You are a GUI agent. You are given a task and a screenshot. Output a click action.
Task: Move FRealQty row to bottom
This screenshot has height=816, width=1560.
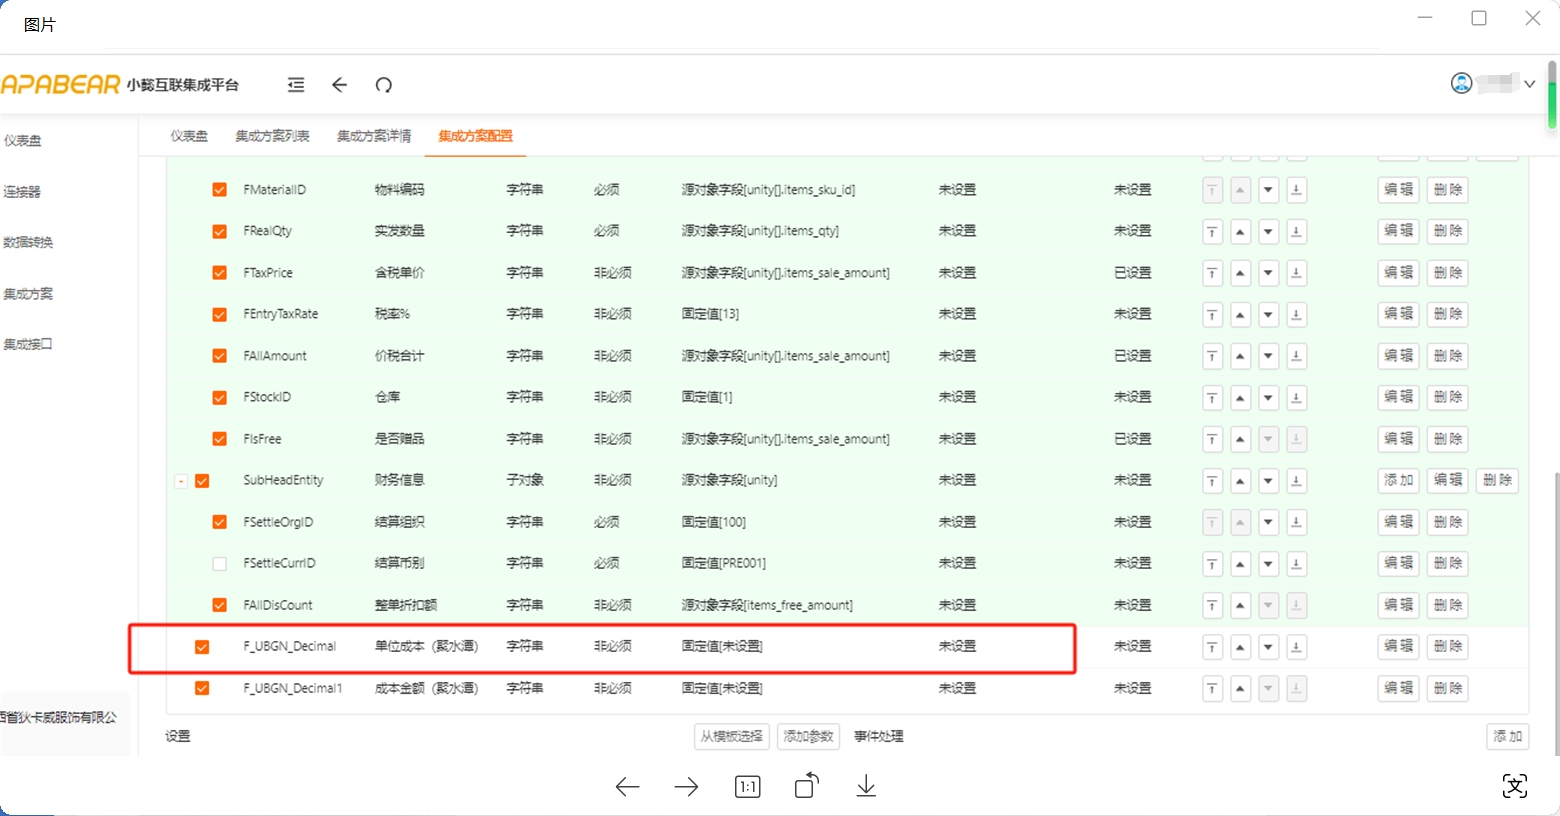[1296, 232]
